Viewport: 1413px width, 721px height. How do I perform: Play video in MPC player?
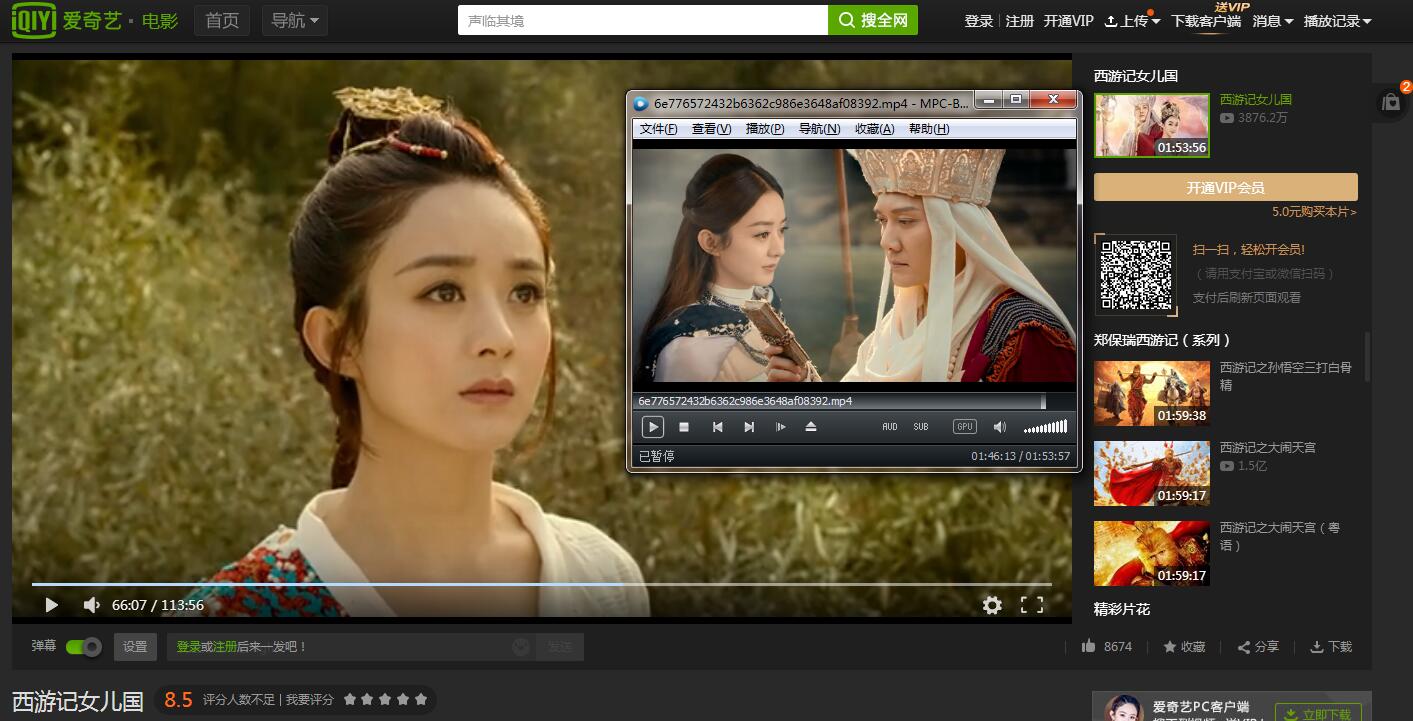coord(652,427)
